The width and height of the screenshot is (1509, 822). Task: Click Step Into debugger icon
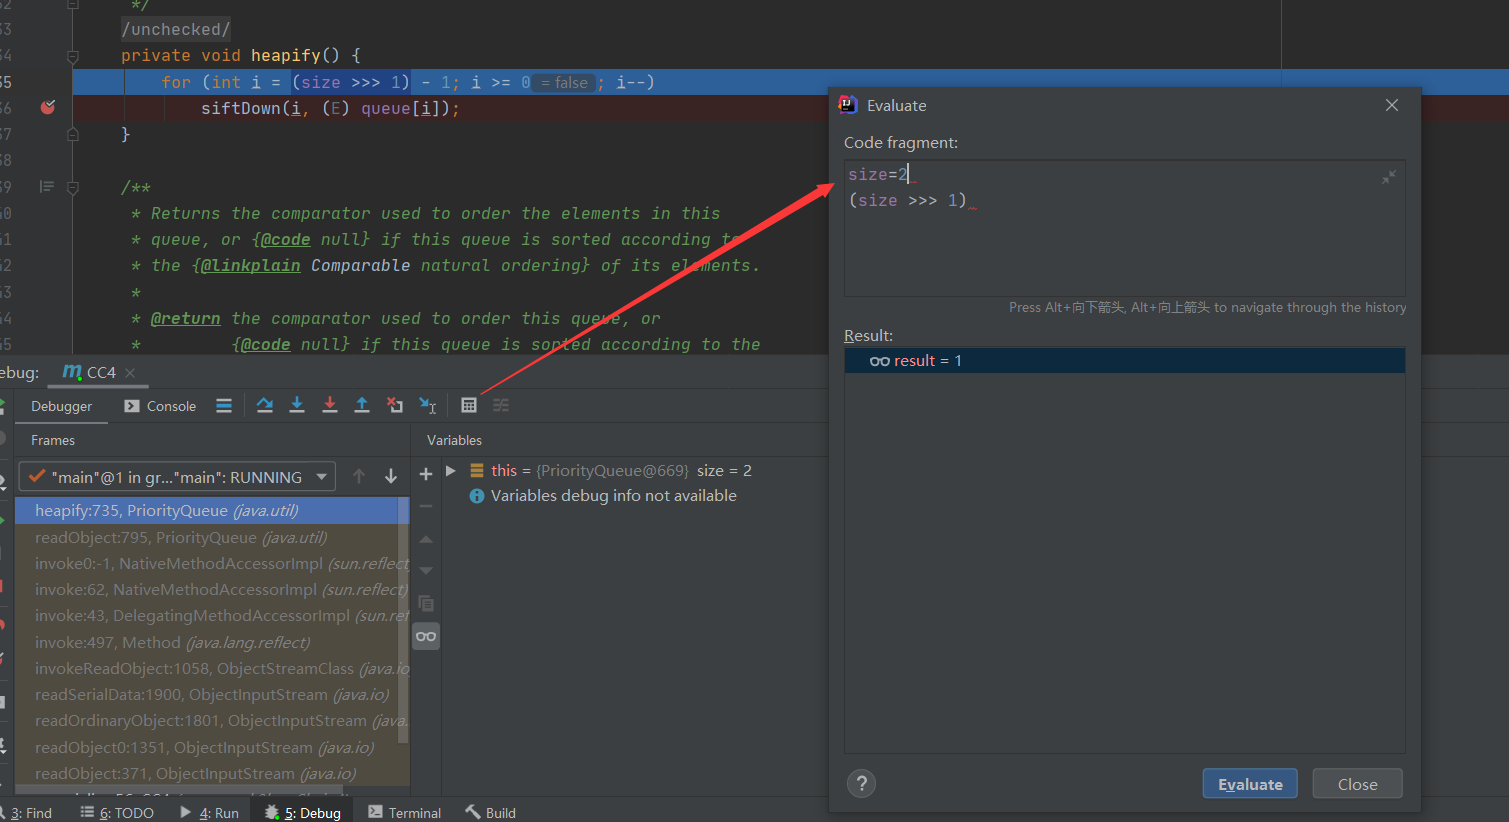297,405
